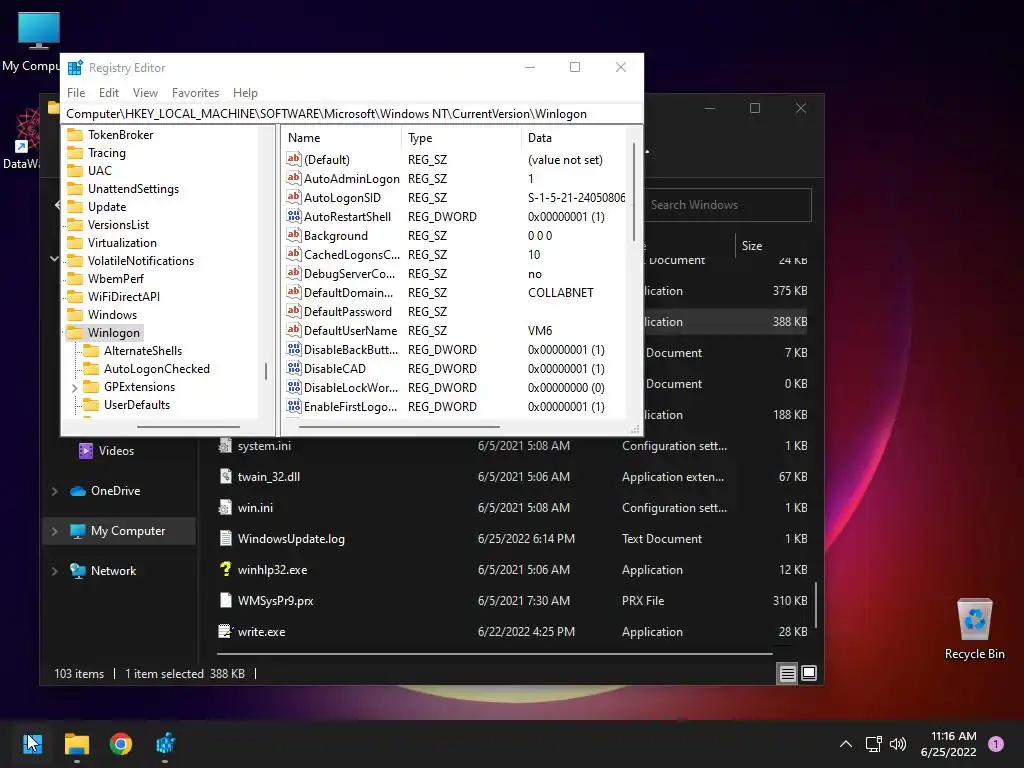The image size is (1024, 768).
Task: Open the Registry Editor taskbar icon
Action: (165, 743)
